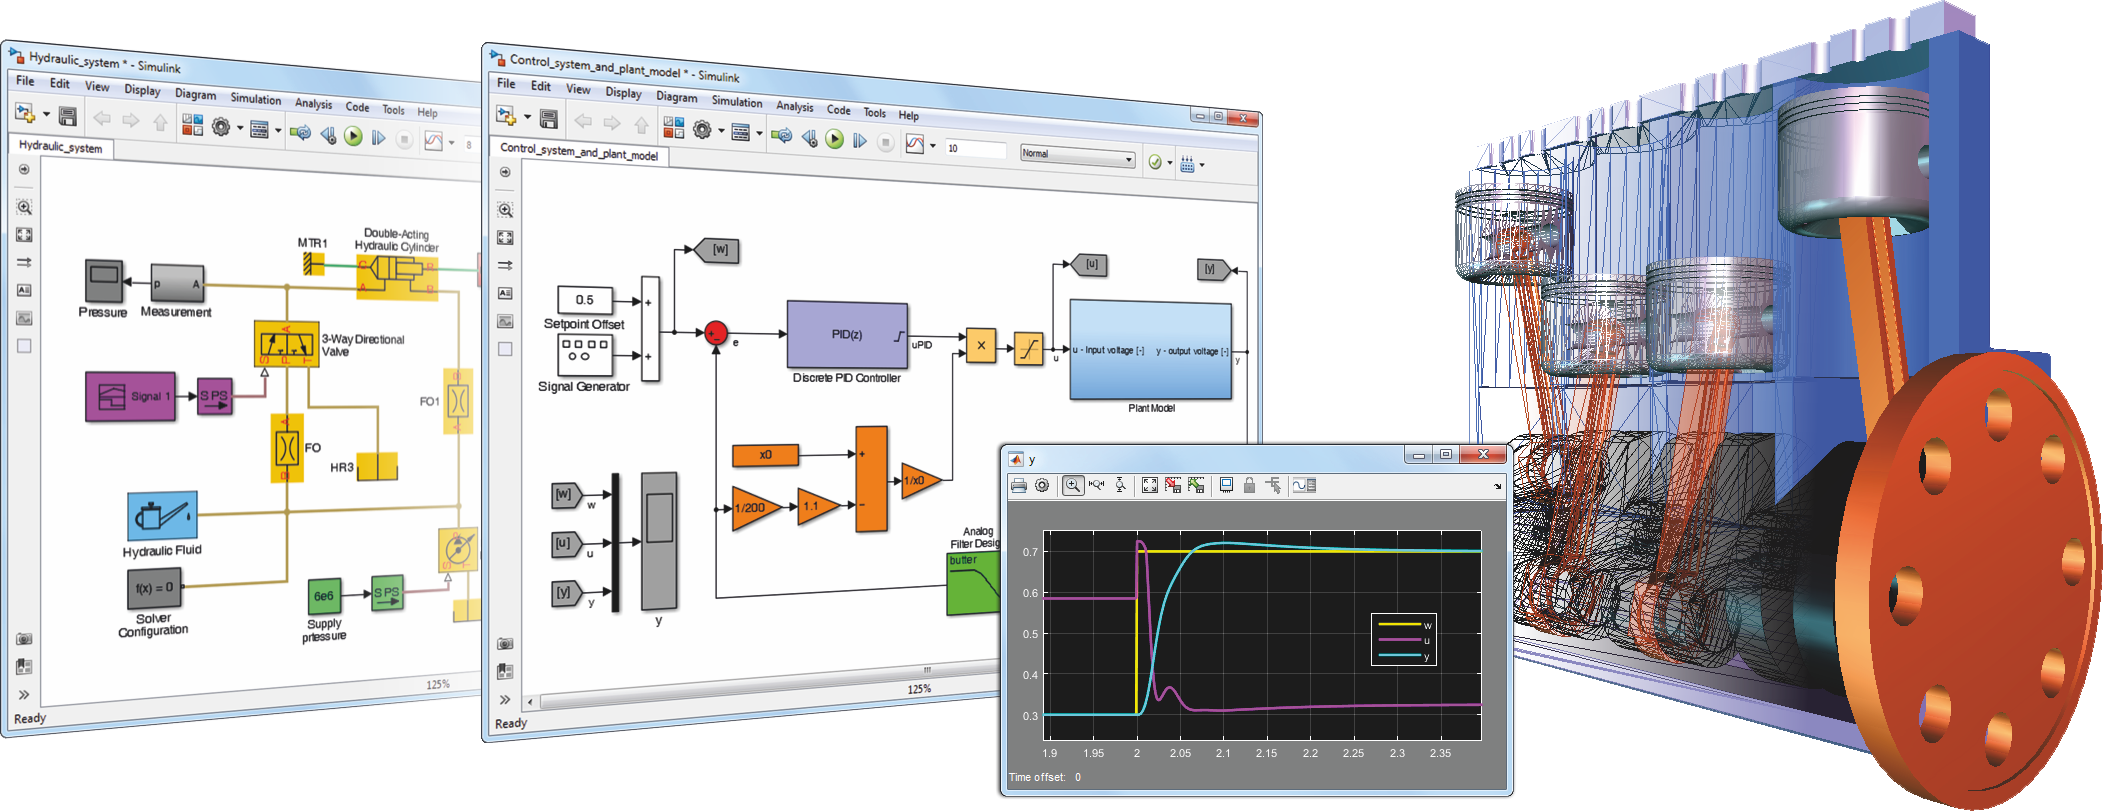The width and height of the screenshot is (2103, 811).
Task: Step back in Hydraulic_system toolbar
Action: click(327, 135)
